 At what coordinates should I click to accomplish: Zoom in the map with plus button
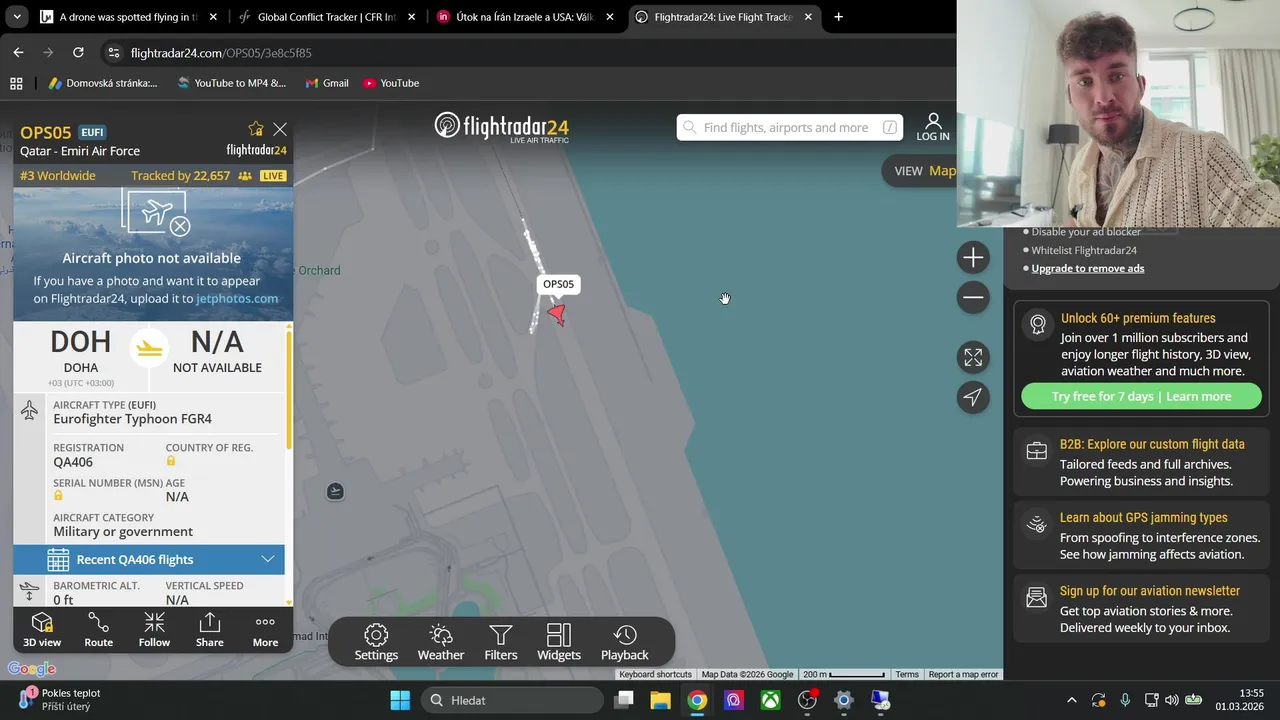pyautogui.click(x=973, y=258)
